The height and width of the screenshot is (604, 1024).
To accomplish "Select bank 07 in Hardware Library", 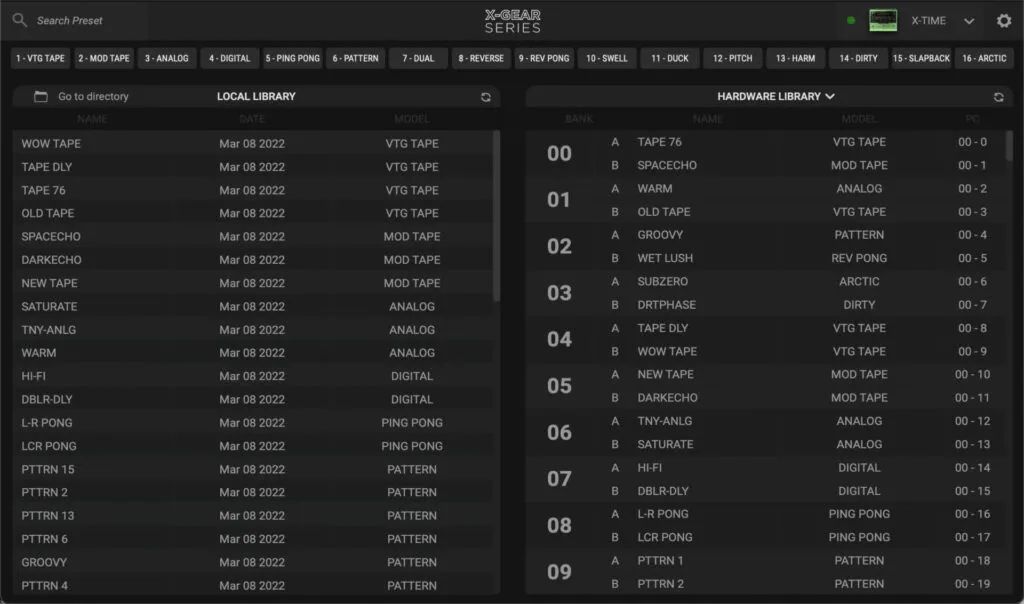I will click(559, 479).
